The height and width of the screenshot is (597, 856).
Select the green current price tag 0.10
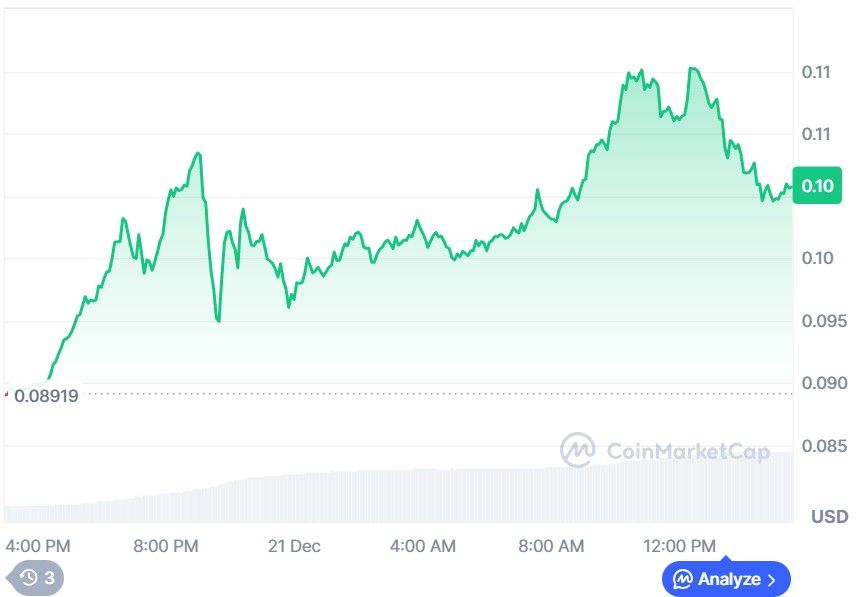pyautogui.click(x=818, y=187)
